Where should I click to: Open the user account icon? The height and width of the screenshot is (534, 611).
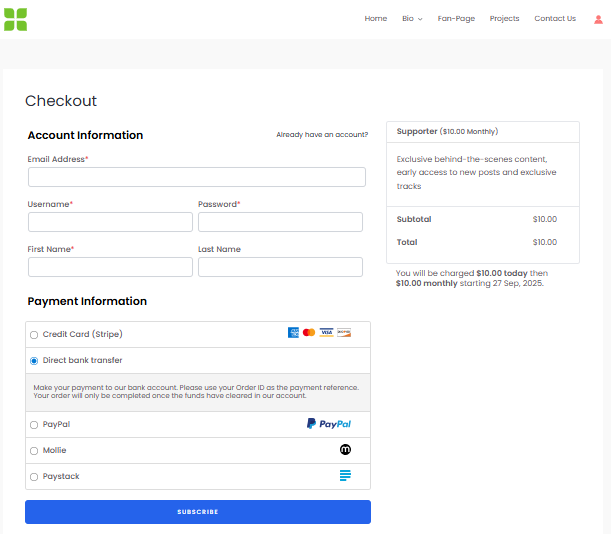[x=598, y=19]
